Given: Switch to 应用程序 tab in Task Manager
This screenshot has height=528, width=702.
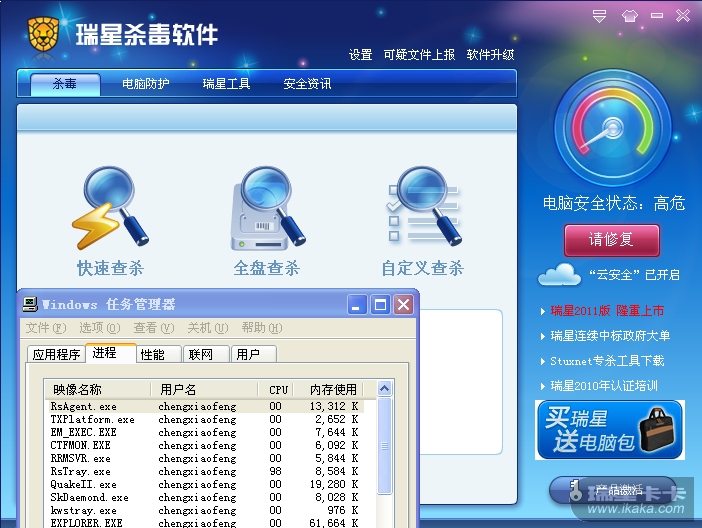Looking at the screenshot, I should pyautogui.click(x=56, y=355).
